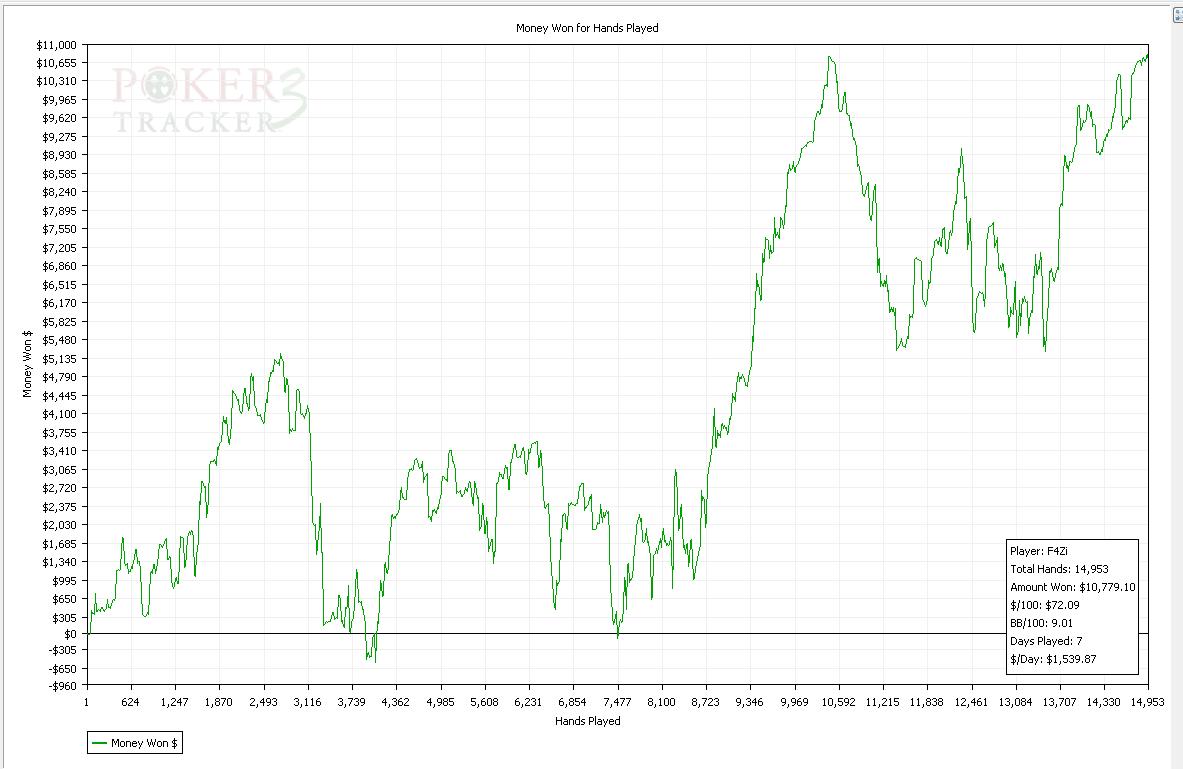Click the -$960 label on the y-axis
Viewport: 1183px width, 769px height.
click(61, 686)
